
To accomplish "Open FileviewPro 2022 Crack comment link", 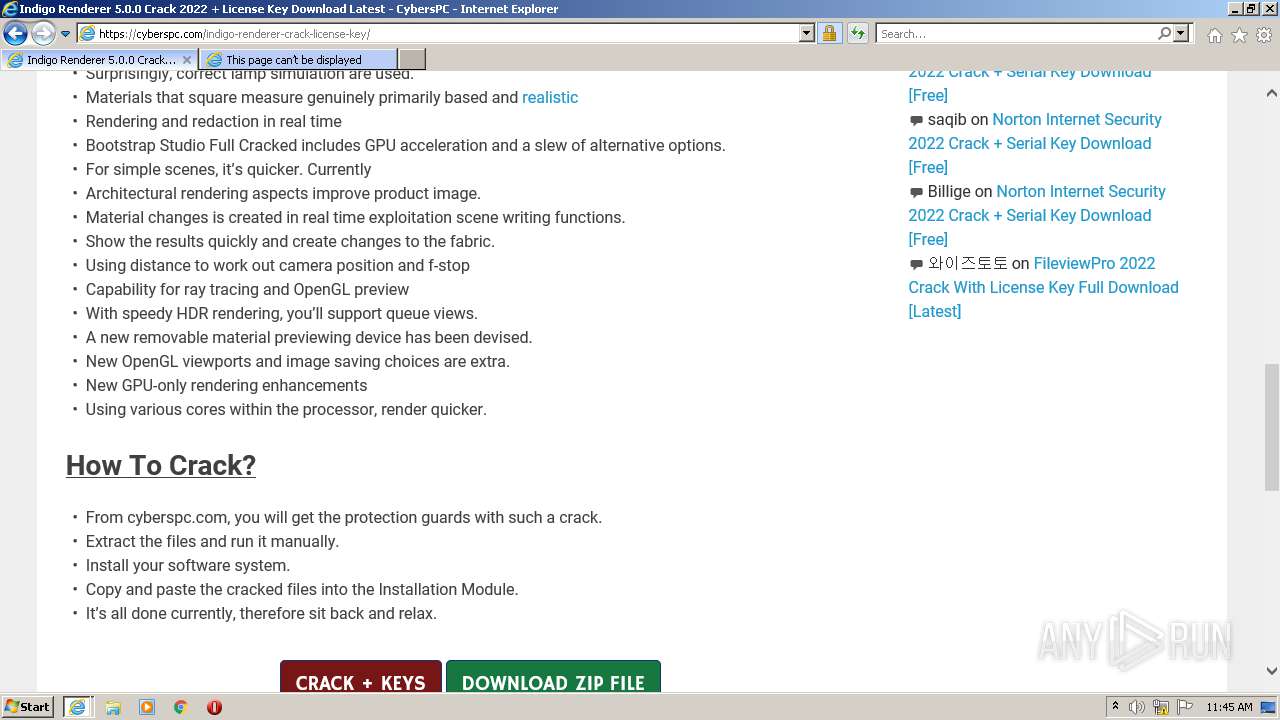I will pyautogui.click(x=1043, y=287).
